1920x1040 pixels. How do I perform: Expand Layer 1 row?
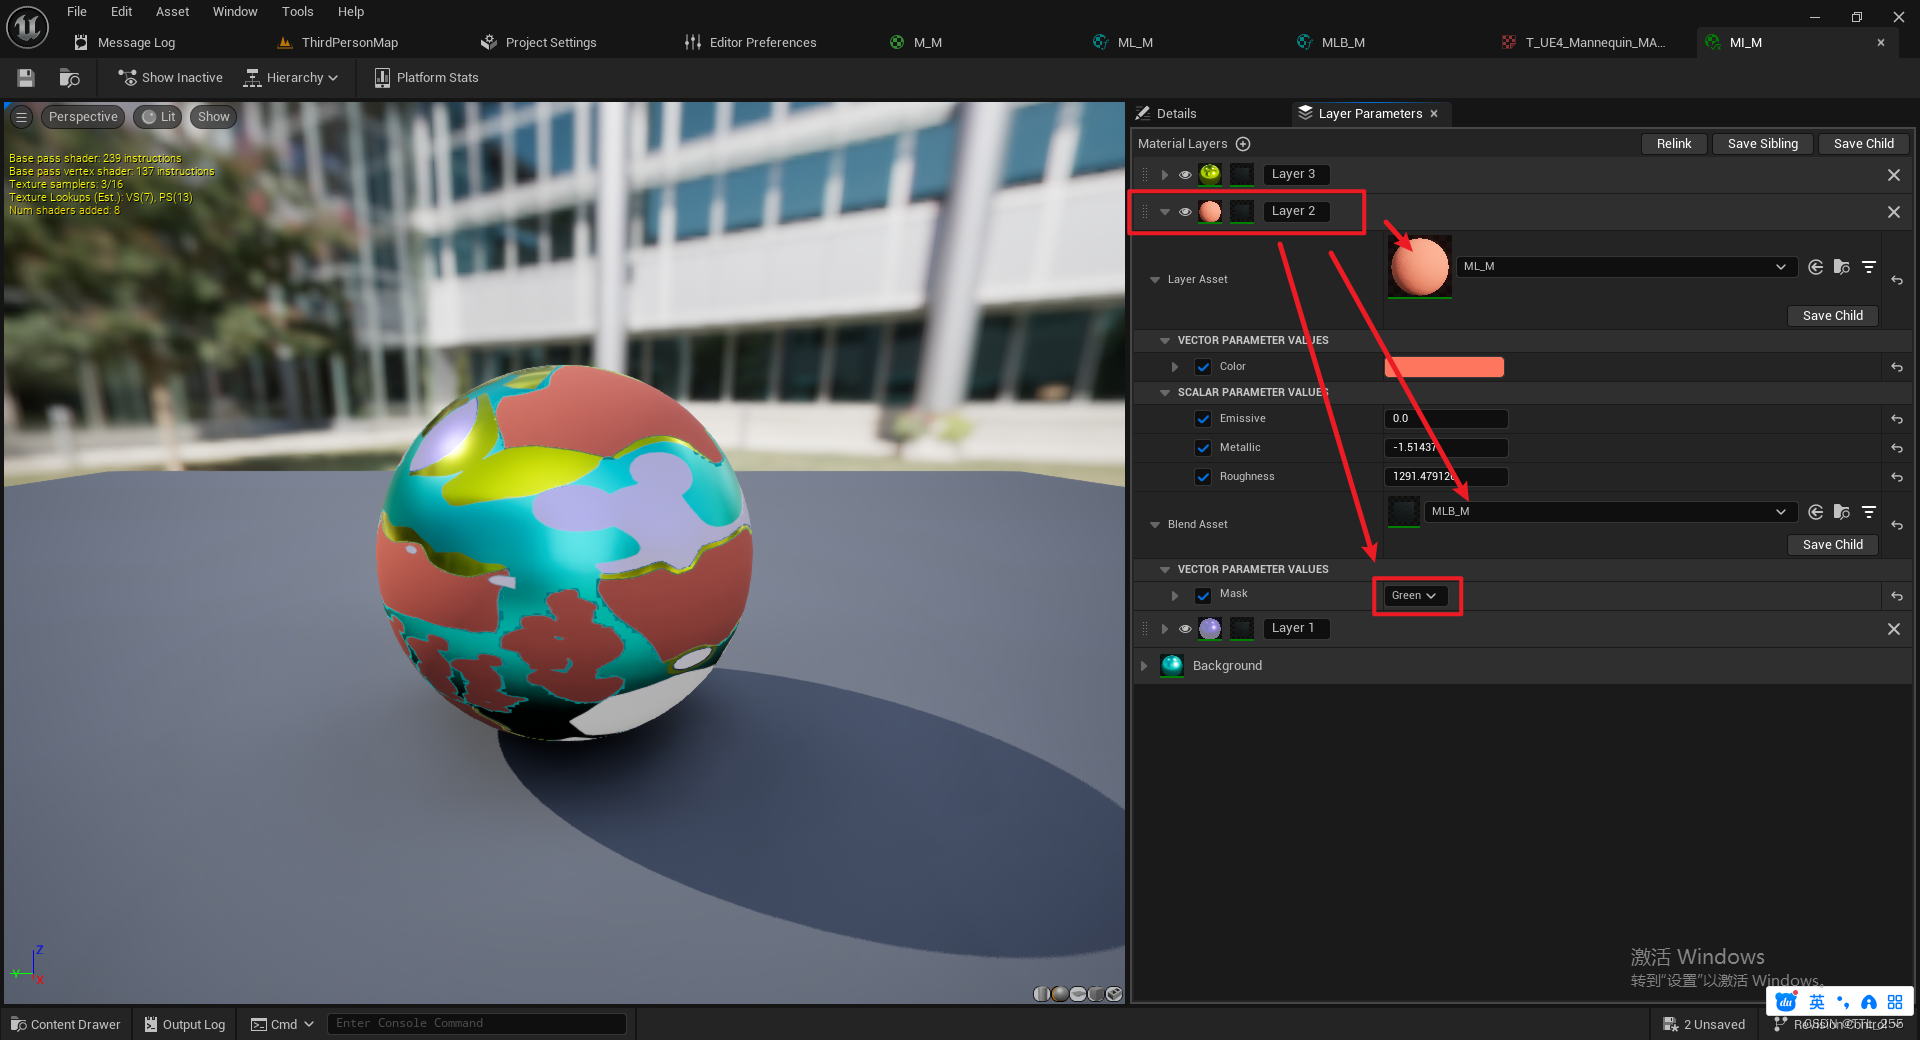coord(1165,629)
